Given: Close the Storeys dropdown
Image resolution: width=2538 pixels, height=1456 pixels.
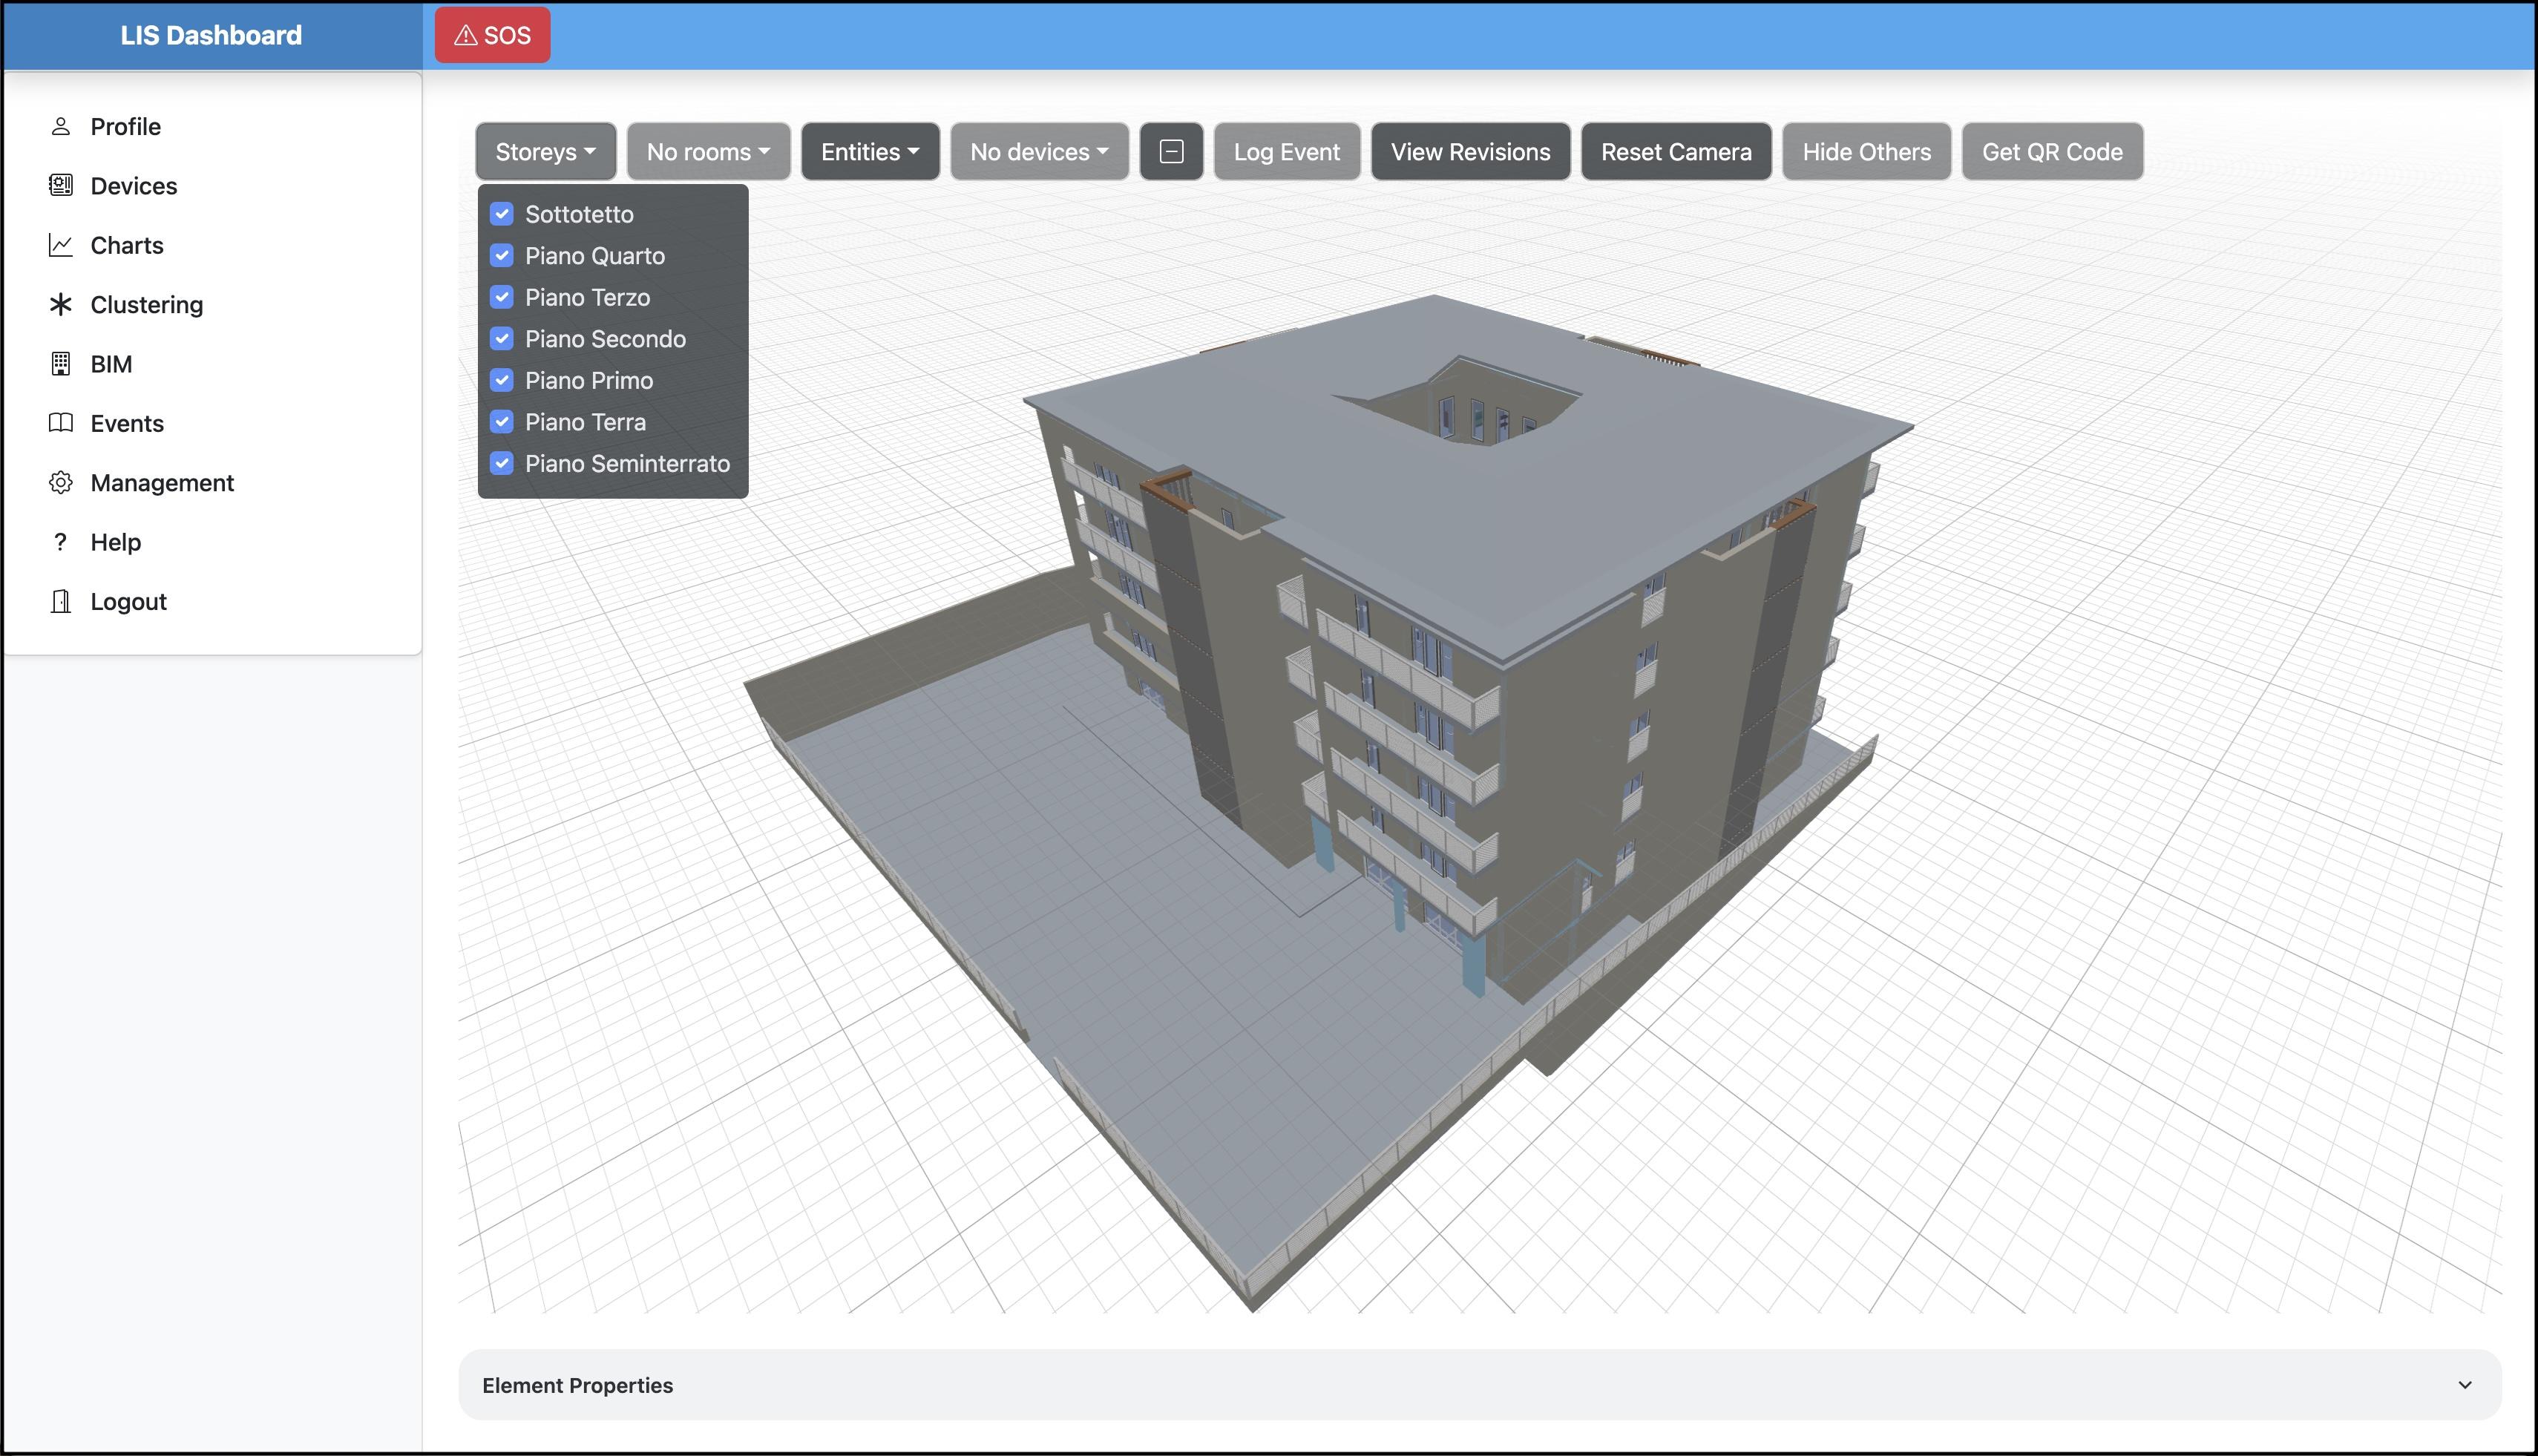Looking at the screenshot, I should pos(546,152).
